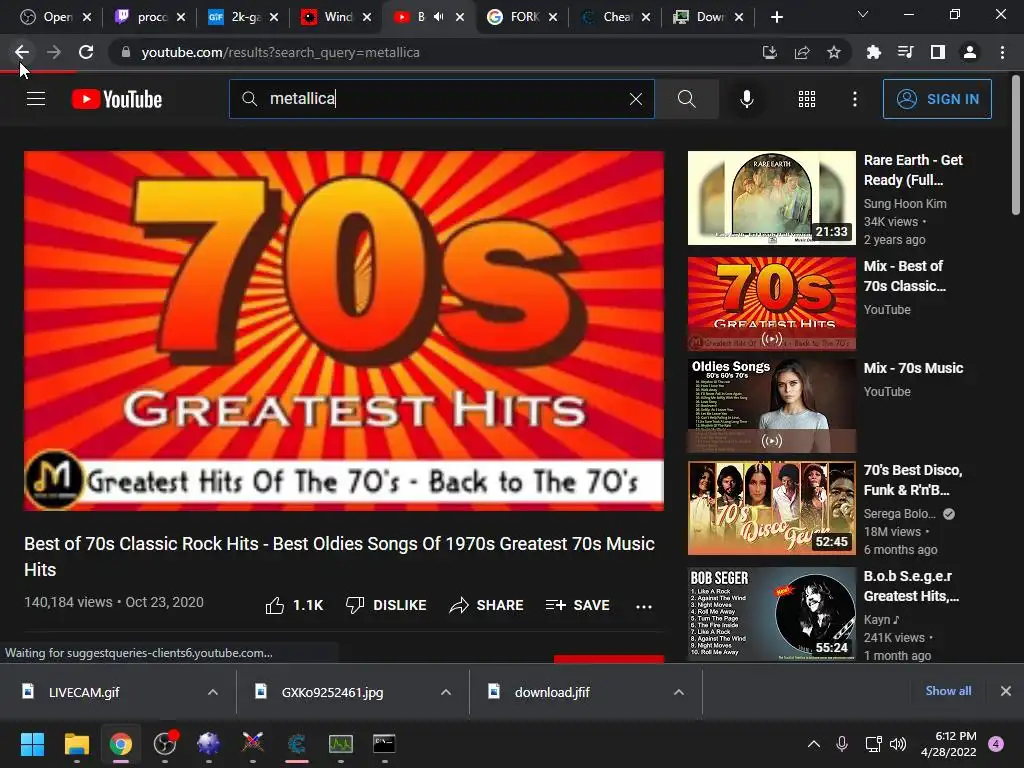
Task: Open the YouTube apps grid icon
Action: click(x=807, y=99)
